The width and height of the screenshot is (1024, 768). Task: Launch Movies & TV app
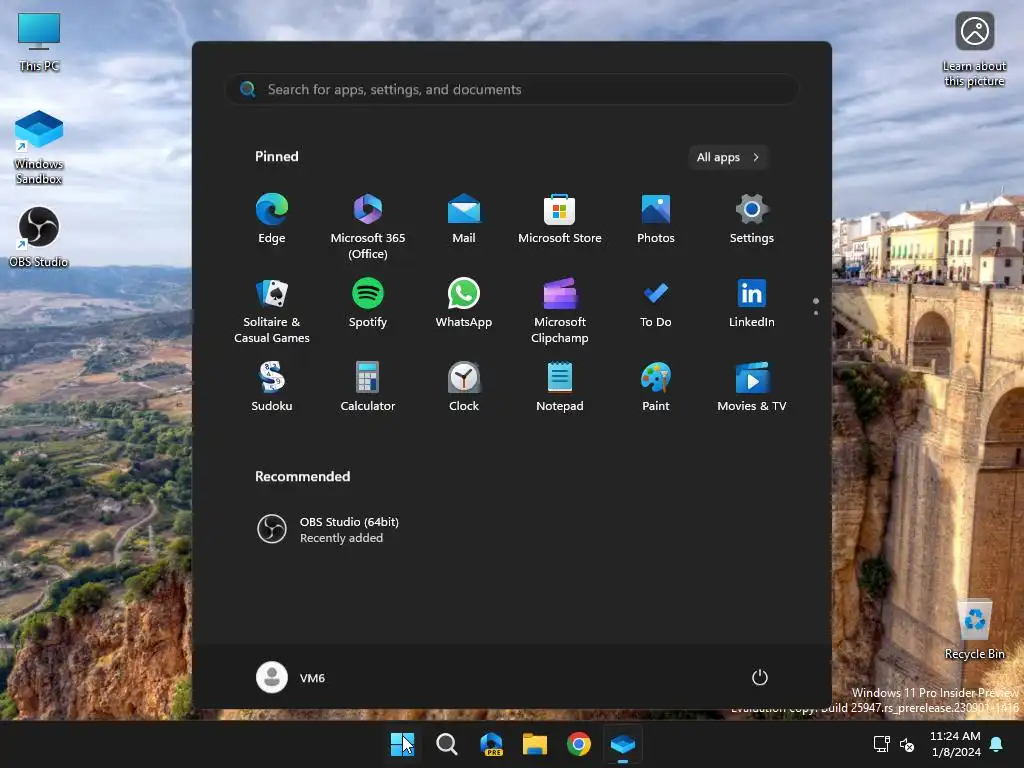click(752, 387)
